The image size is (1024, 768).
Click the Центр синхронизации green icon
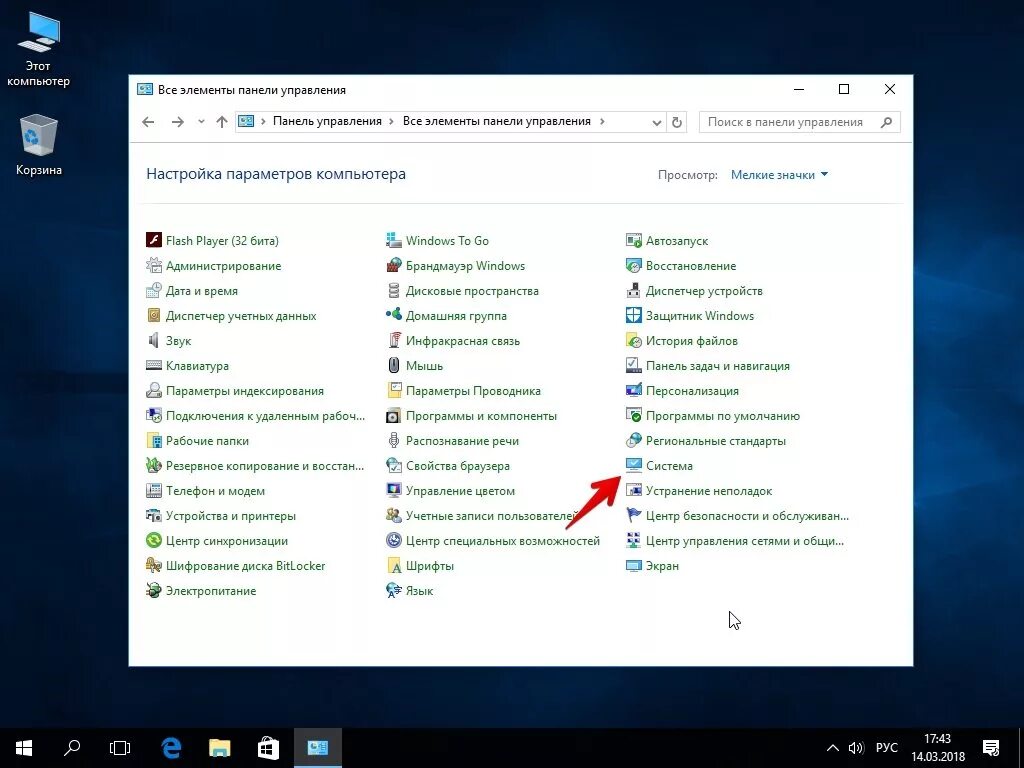click(x=153, y=541)
